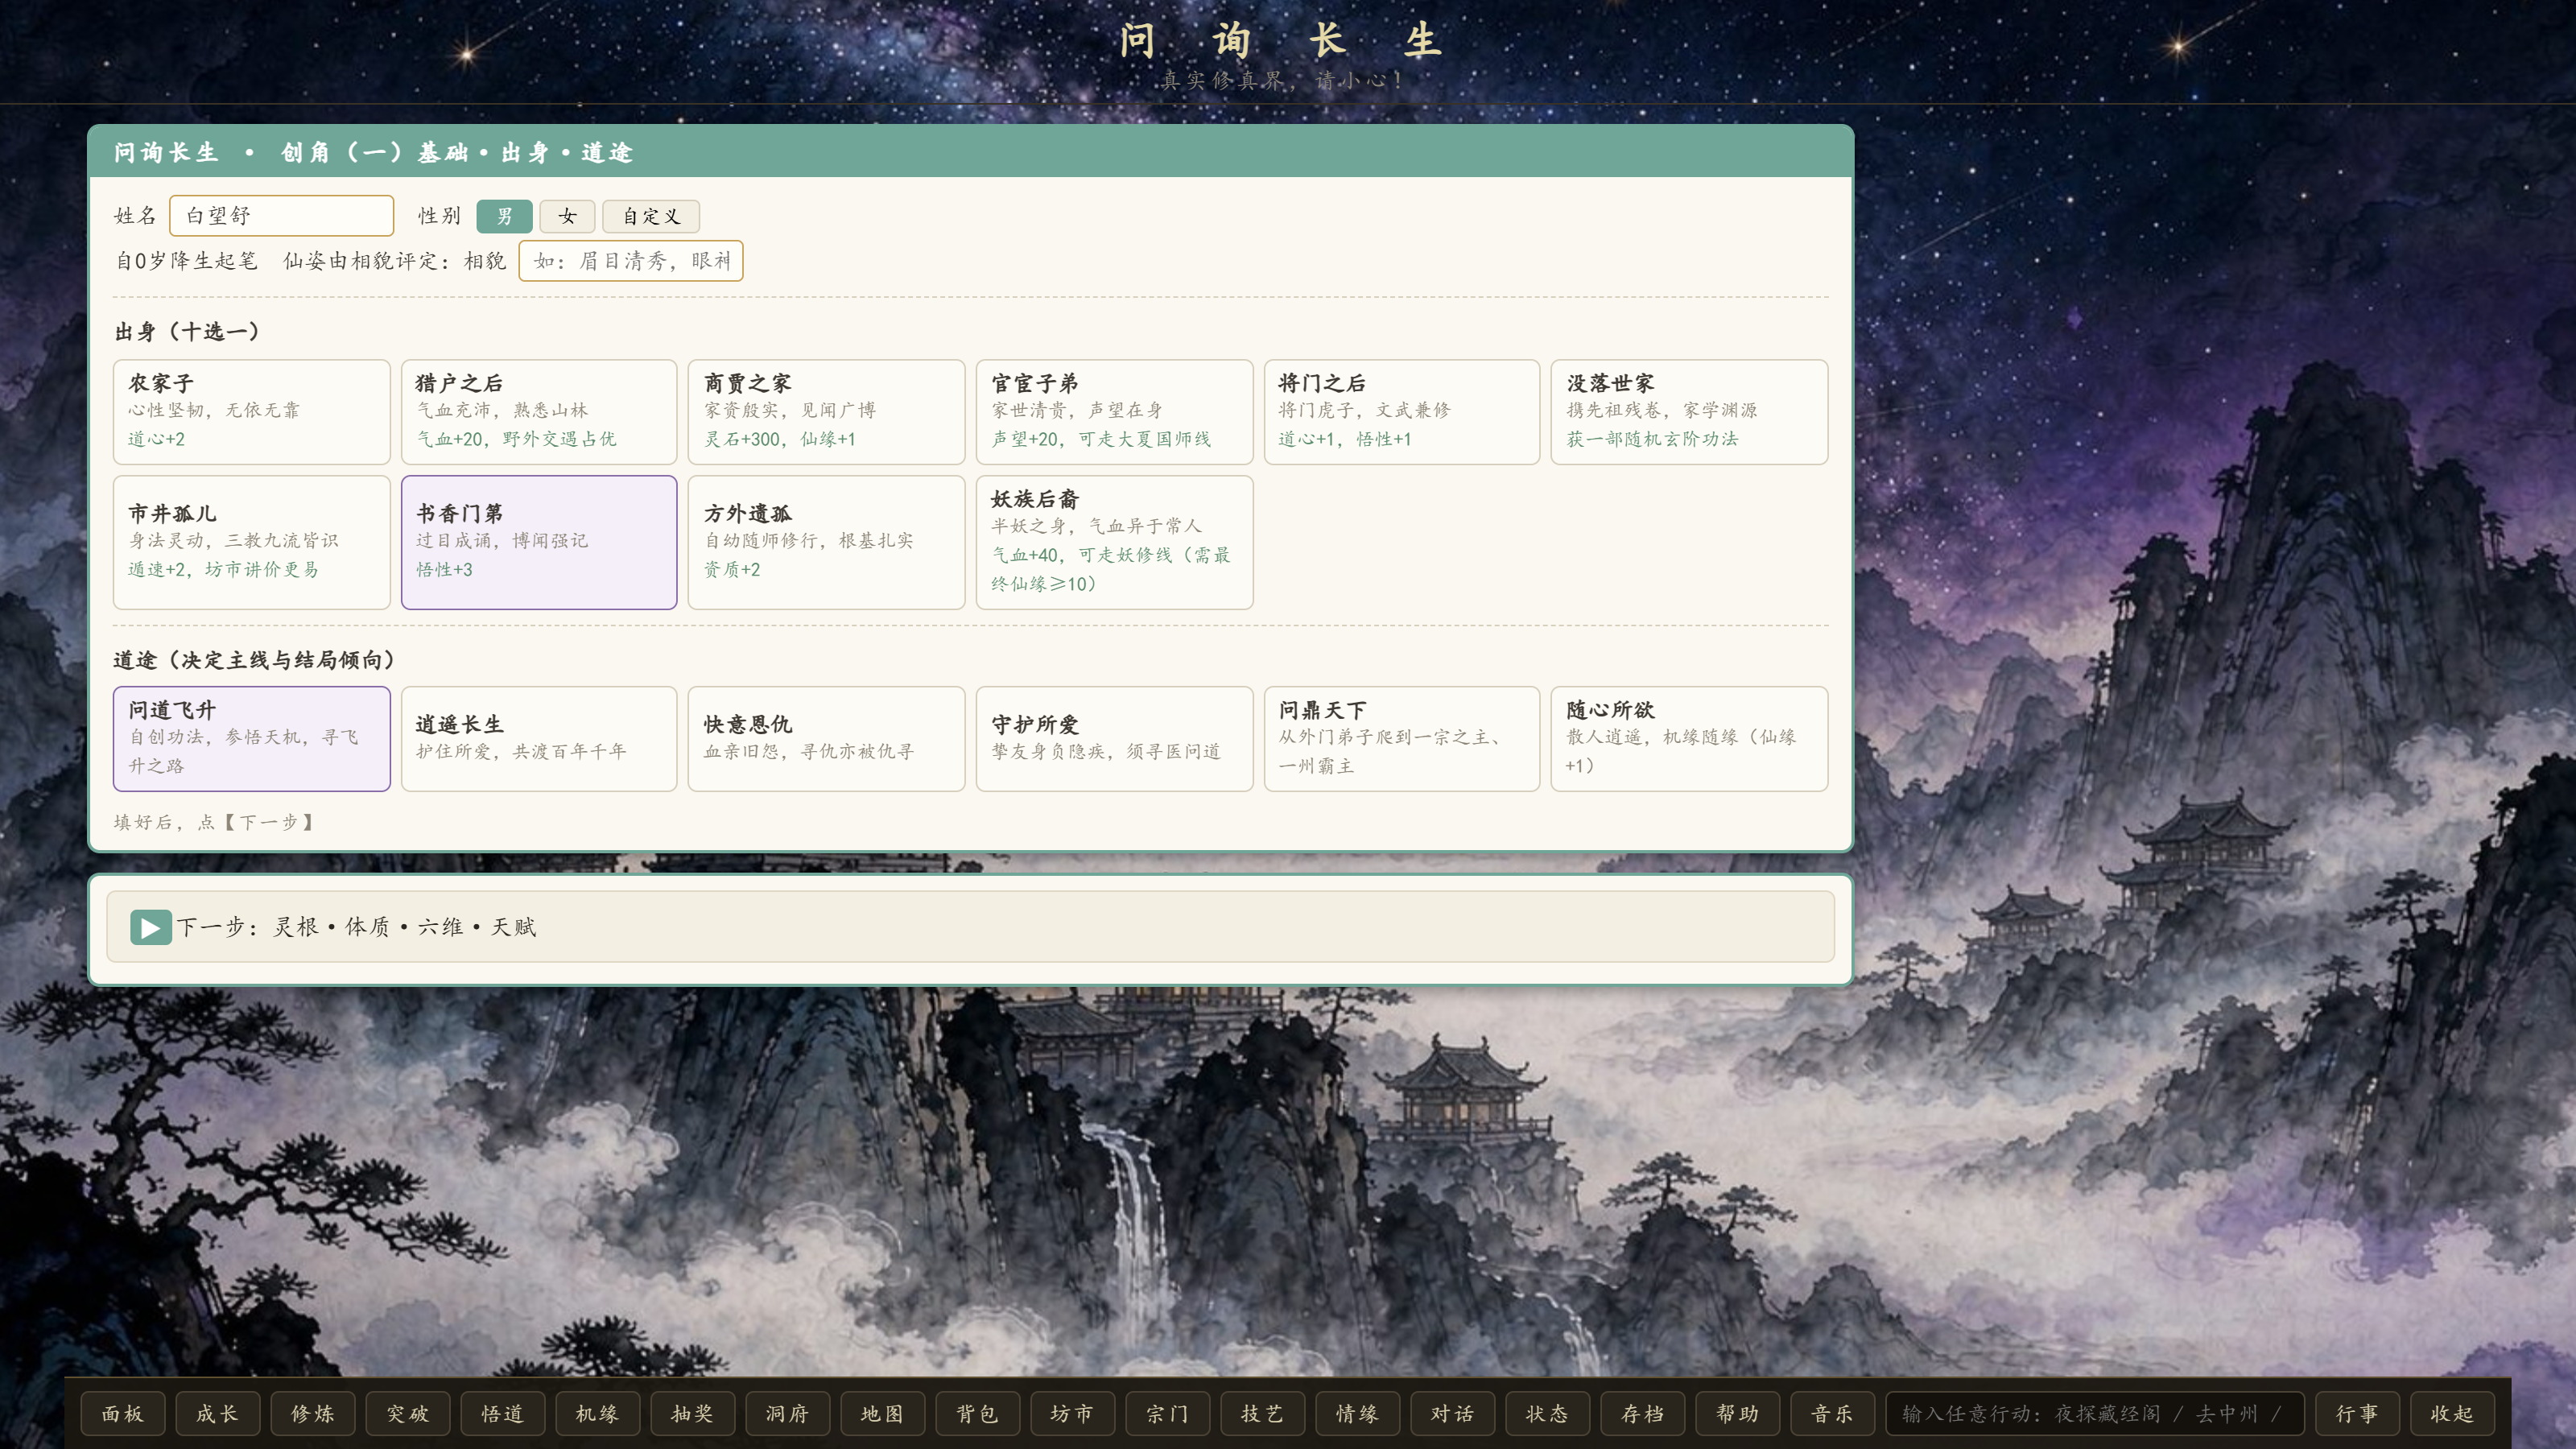The image size is (2576, 1449).
Task: Collapse the bar with 收起
Action: coord(2452,1413)
